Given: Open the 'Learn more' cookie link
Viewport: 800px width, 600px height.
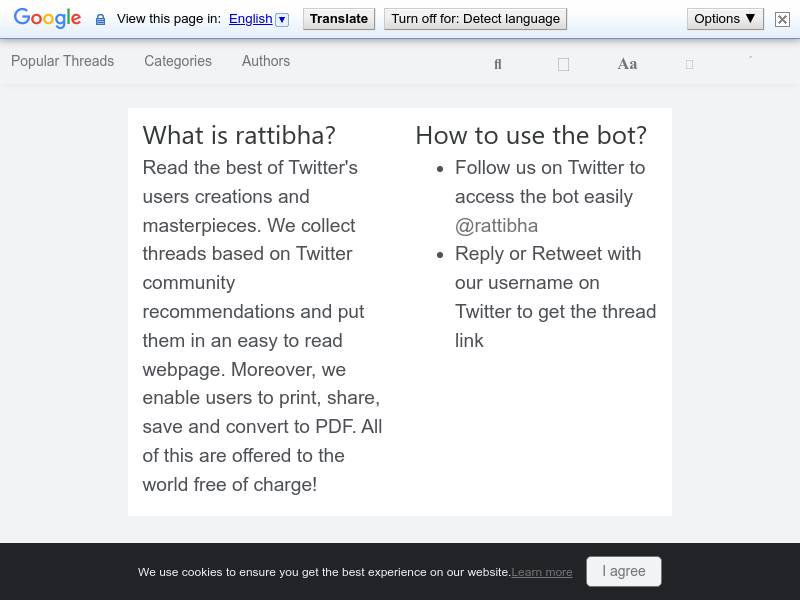Looking at the screenshot, I should click(x=542, y=572).
